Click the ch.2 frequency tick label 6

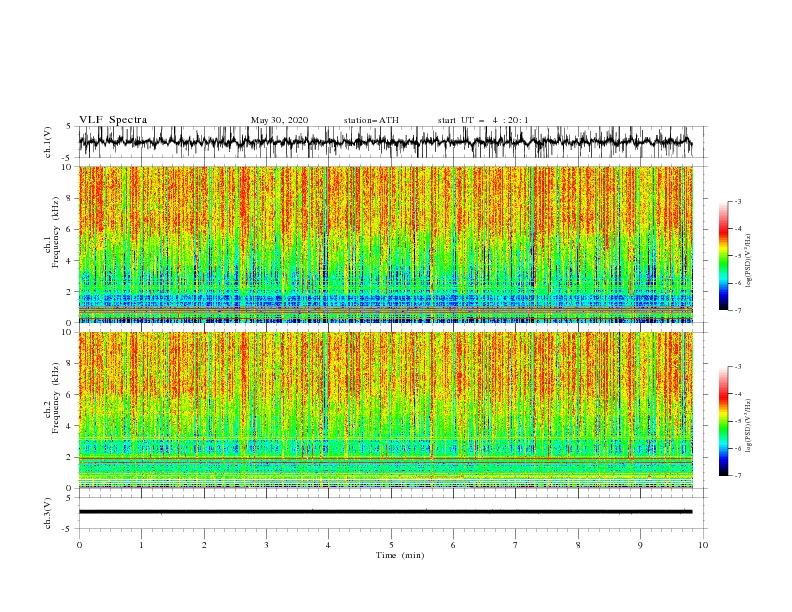tap(70, 395)
